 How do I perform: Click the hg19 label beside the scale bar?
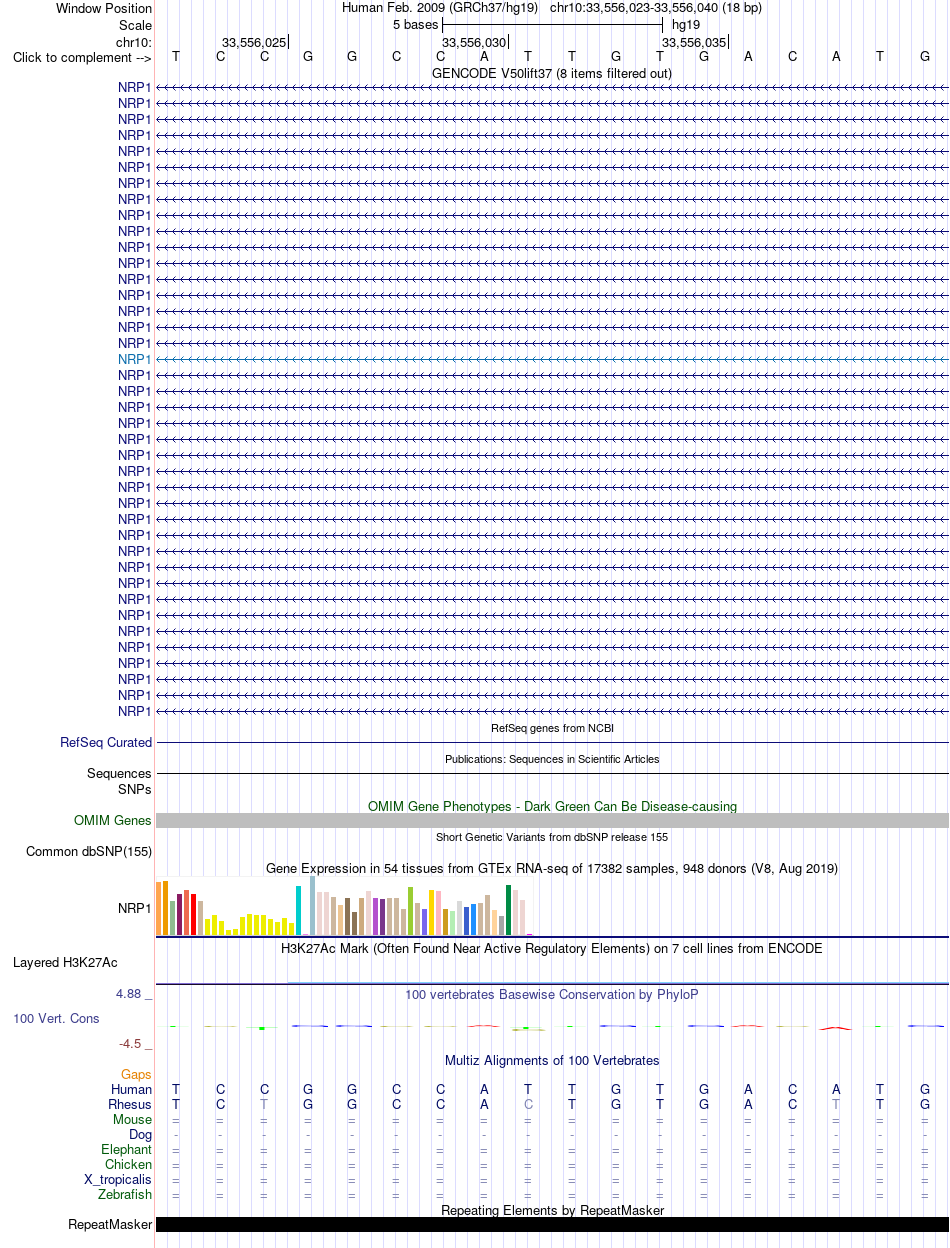686,24
